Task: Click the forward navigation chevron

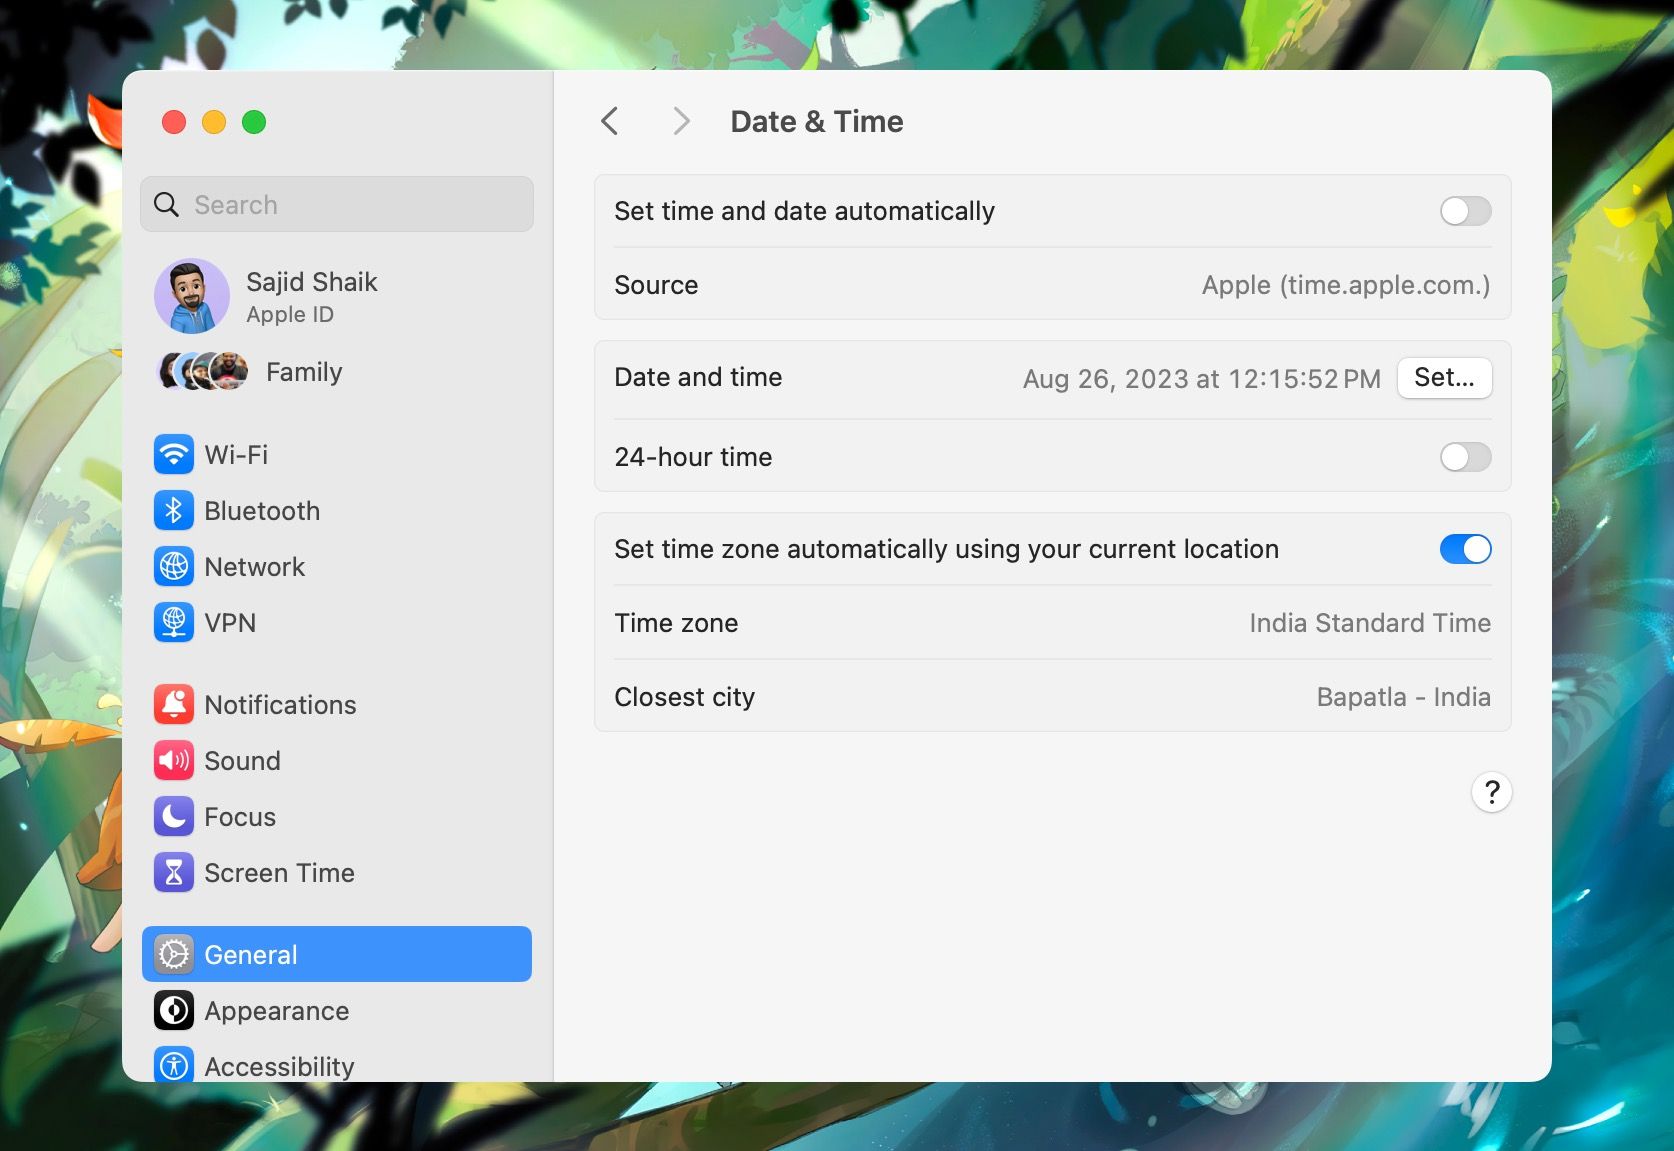Action: coord(681,120)
